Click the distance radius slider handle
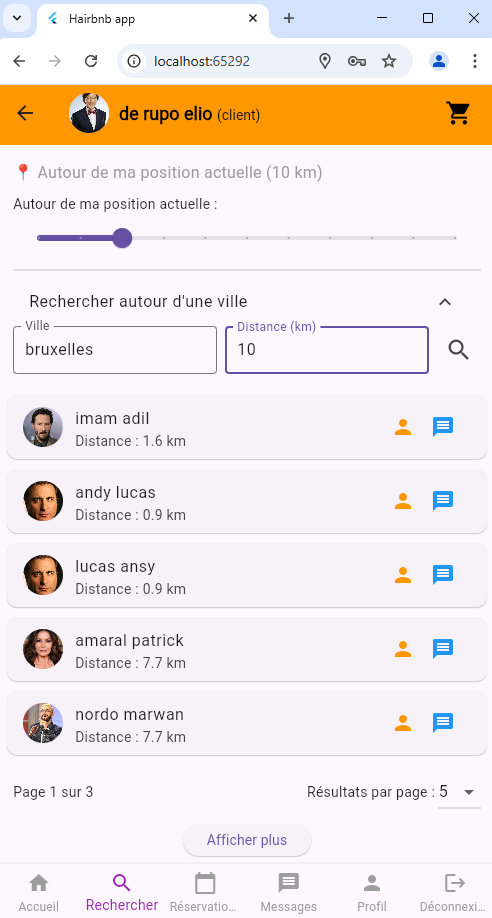Screen dimensions: 492x918 point(122,238)
